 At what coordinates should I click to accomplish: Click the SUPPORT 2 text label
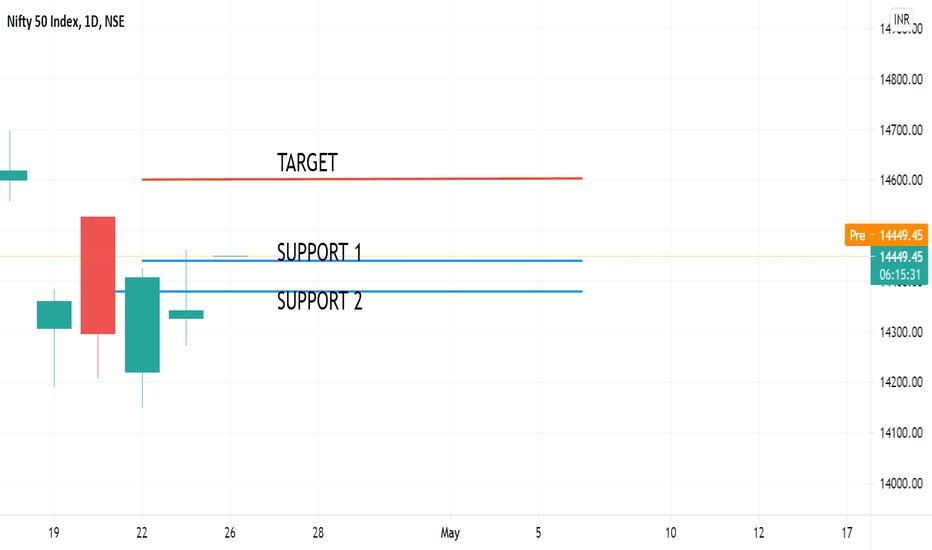tap(319, 301)
